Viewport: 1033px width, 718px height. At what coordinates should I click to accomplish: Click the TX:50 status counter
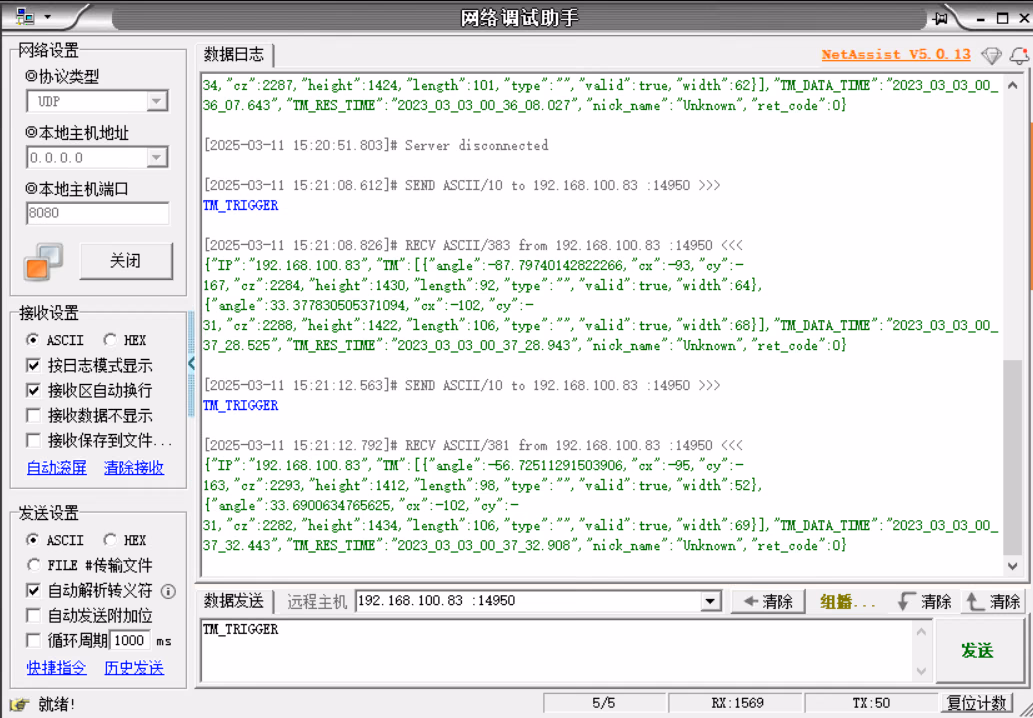click(871, 703)
